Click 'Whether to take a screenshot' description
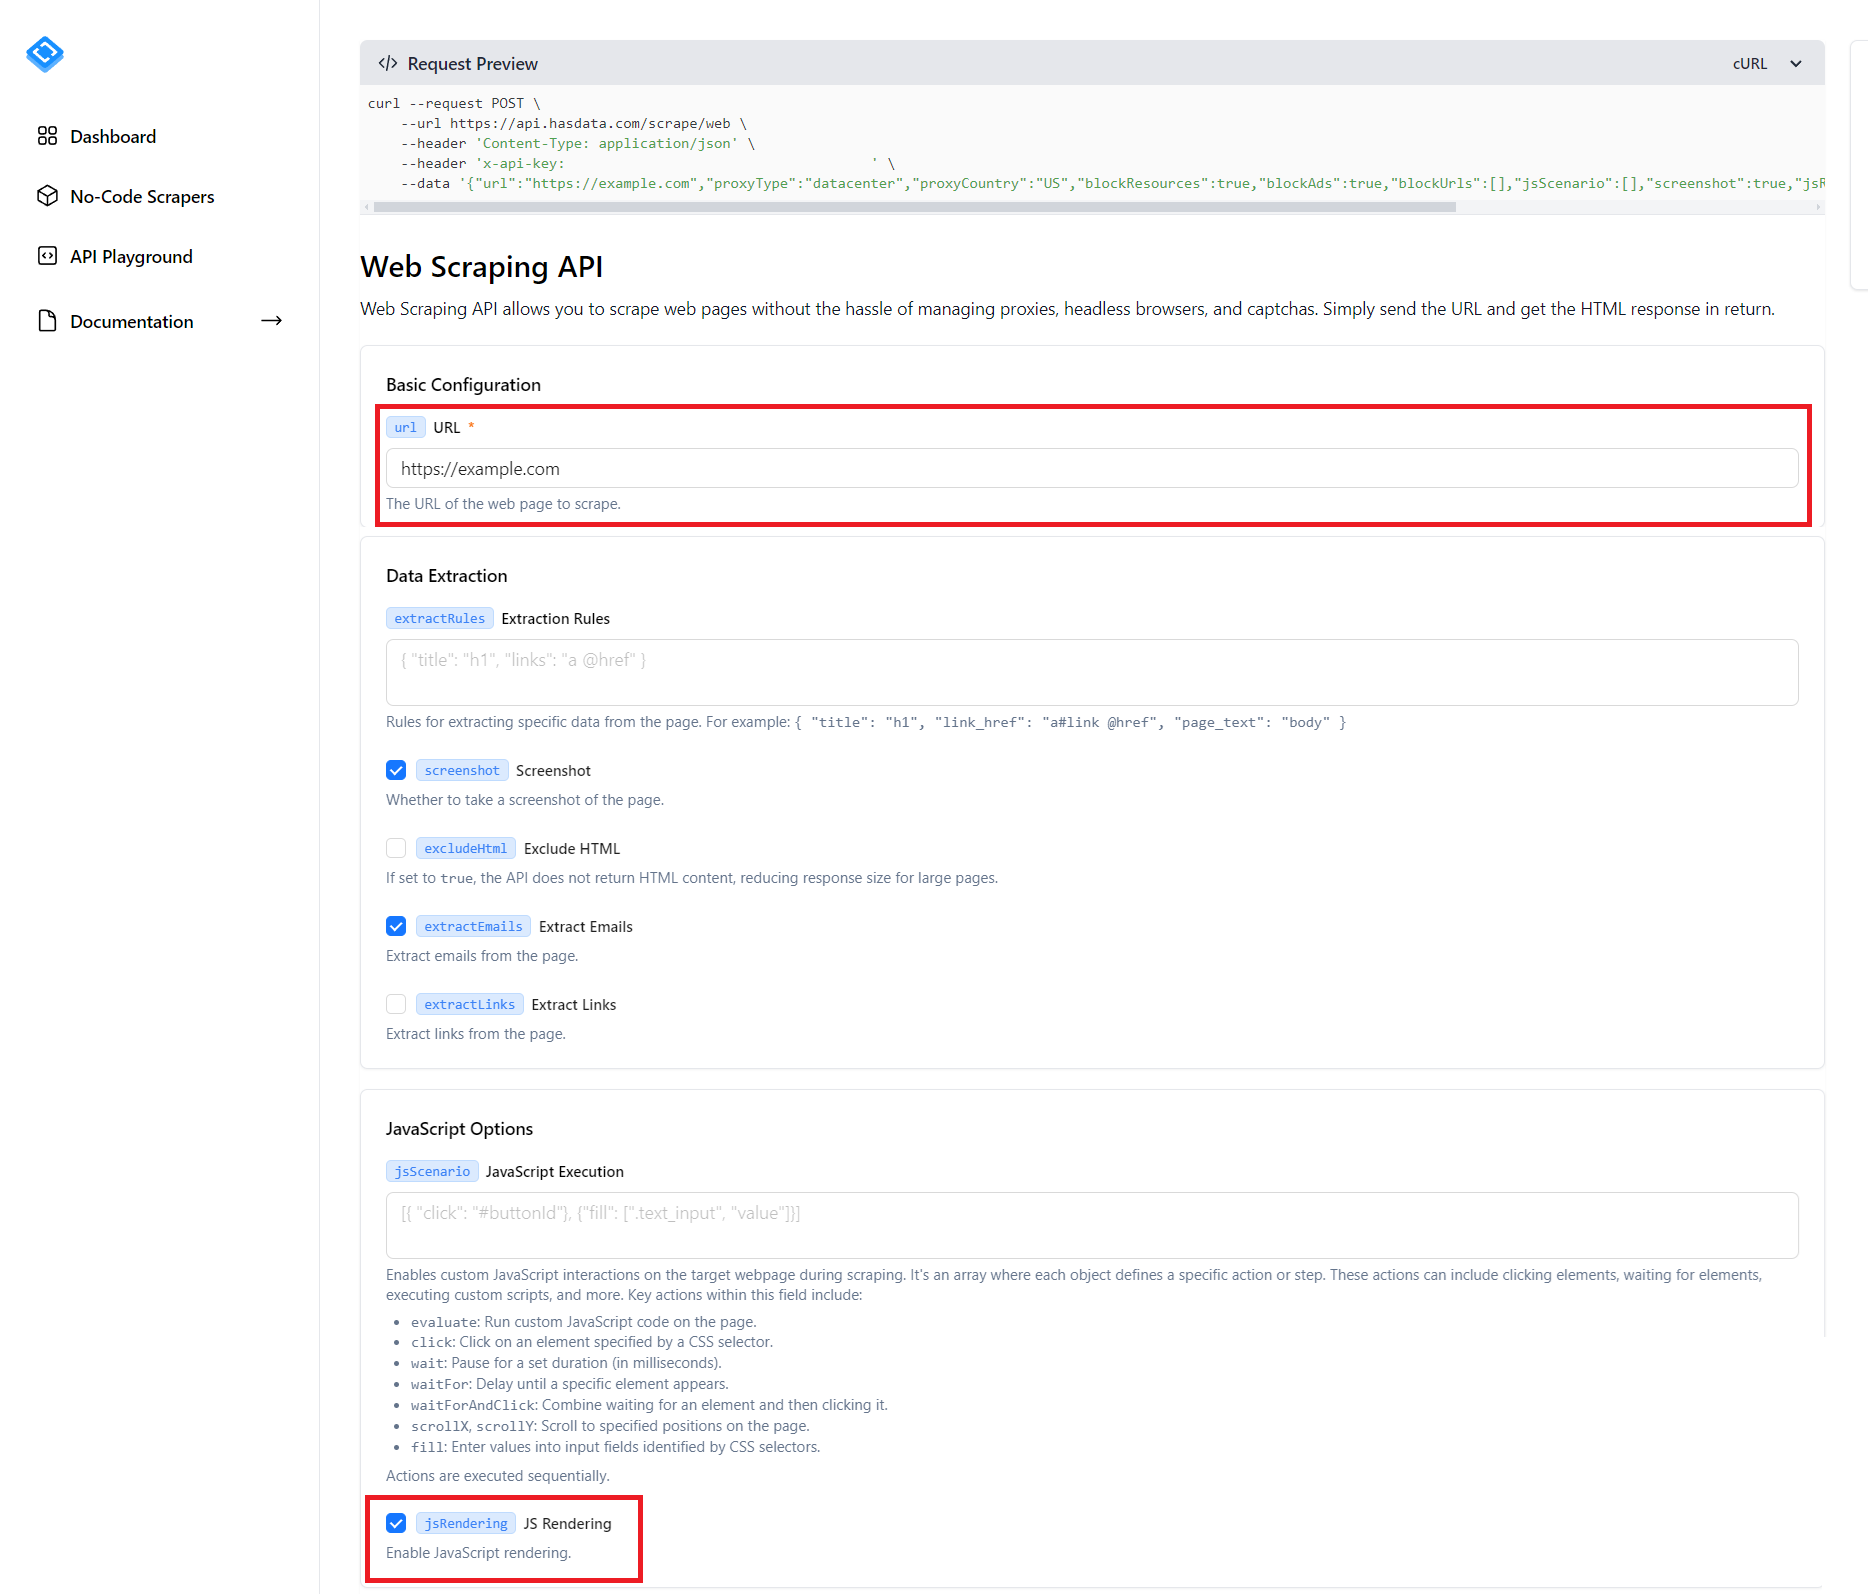This screenshot has width=1868, height=1594. click(525, 800)
